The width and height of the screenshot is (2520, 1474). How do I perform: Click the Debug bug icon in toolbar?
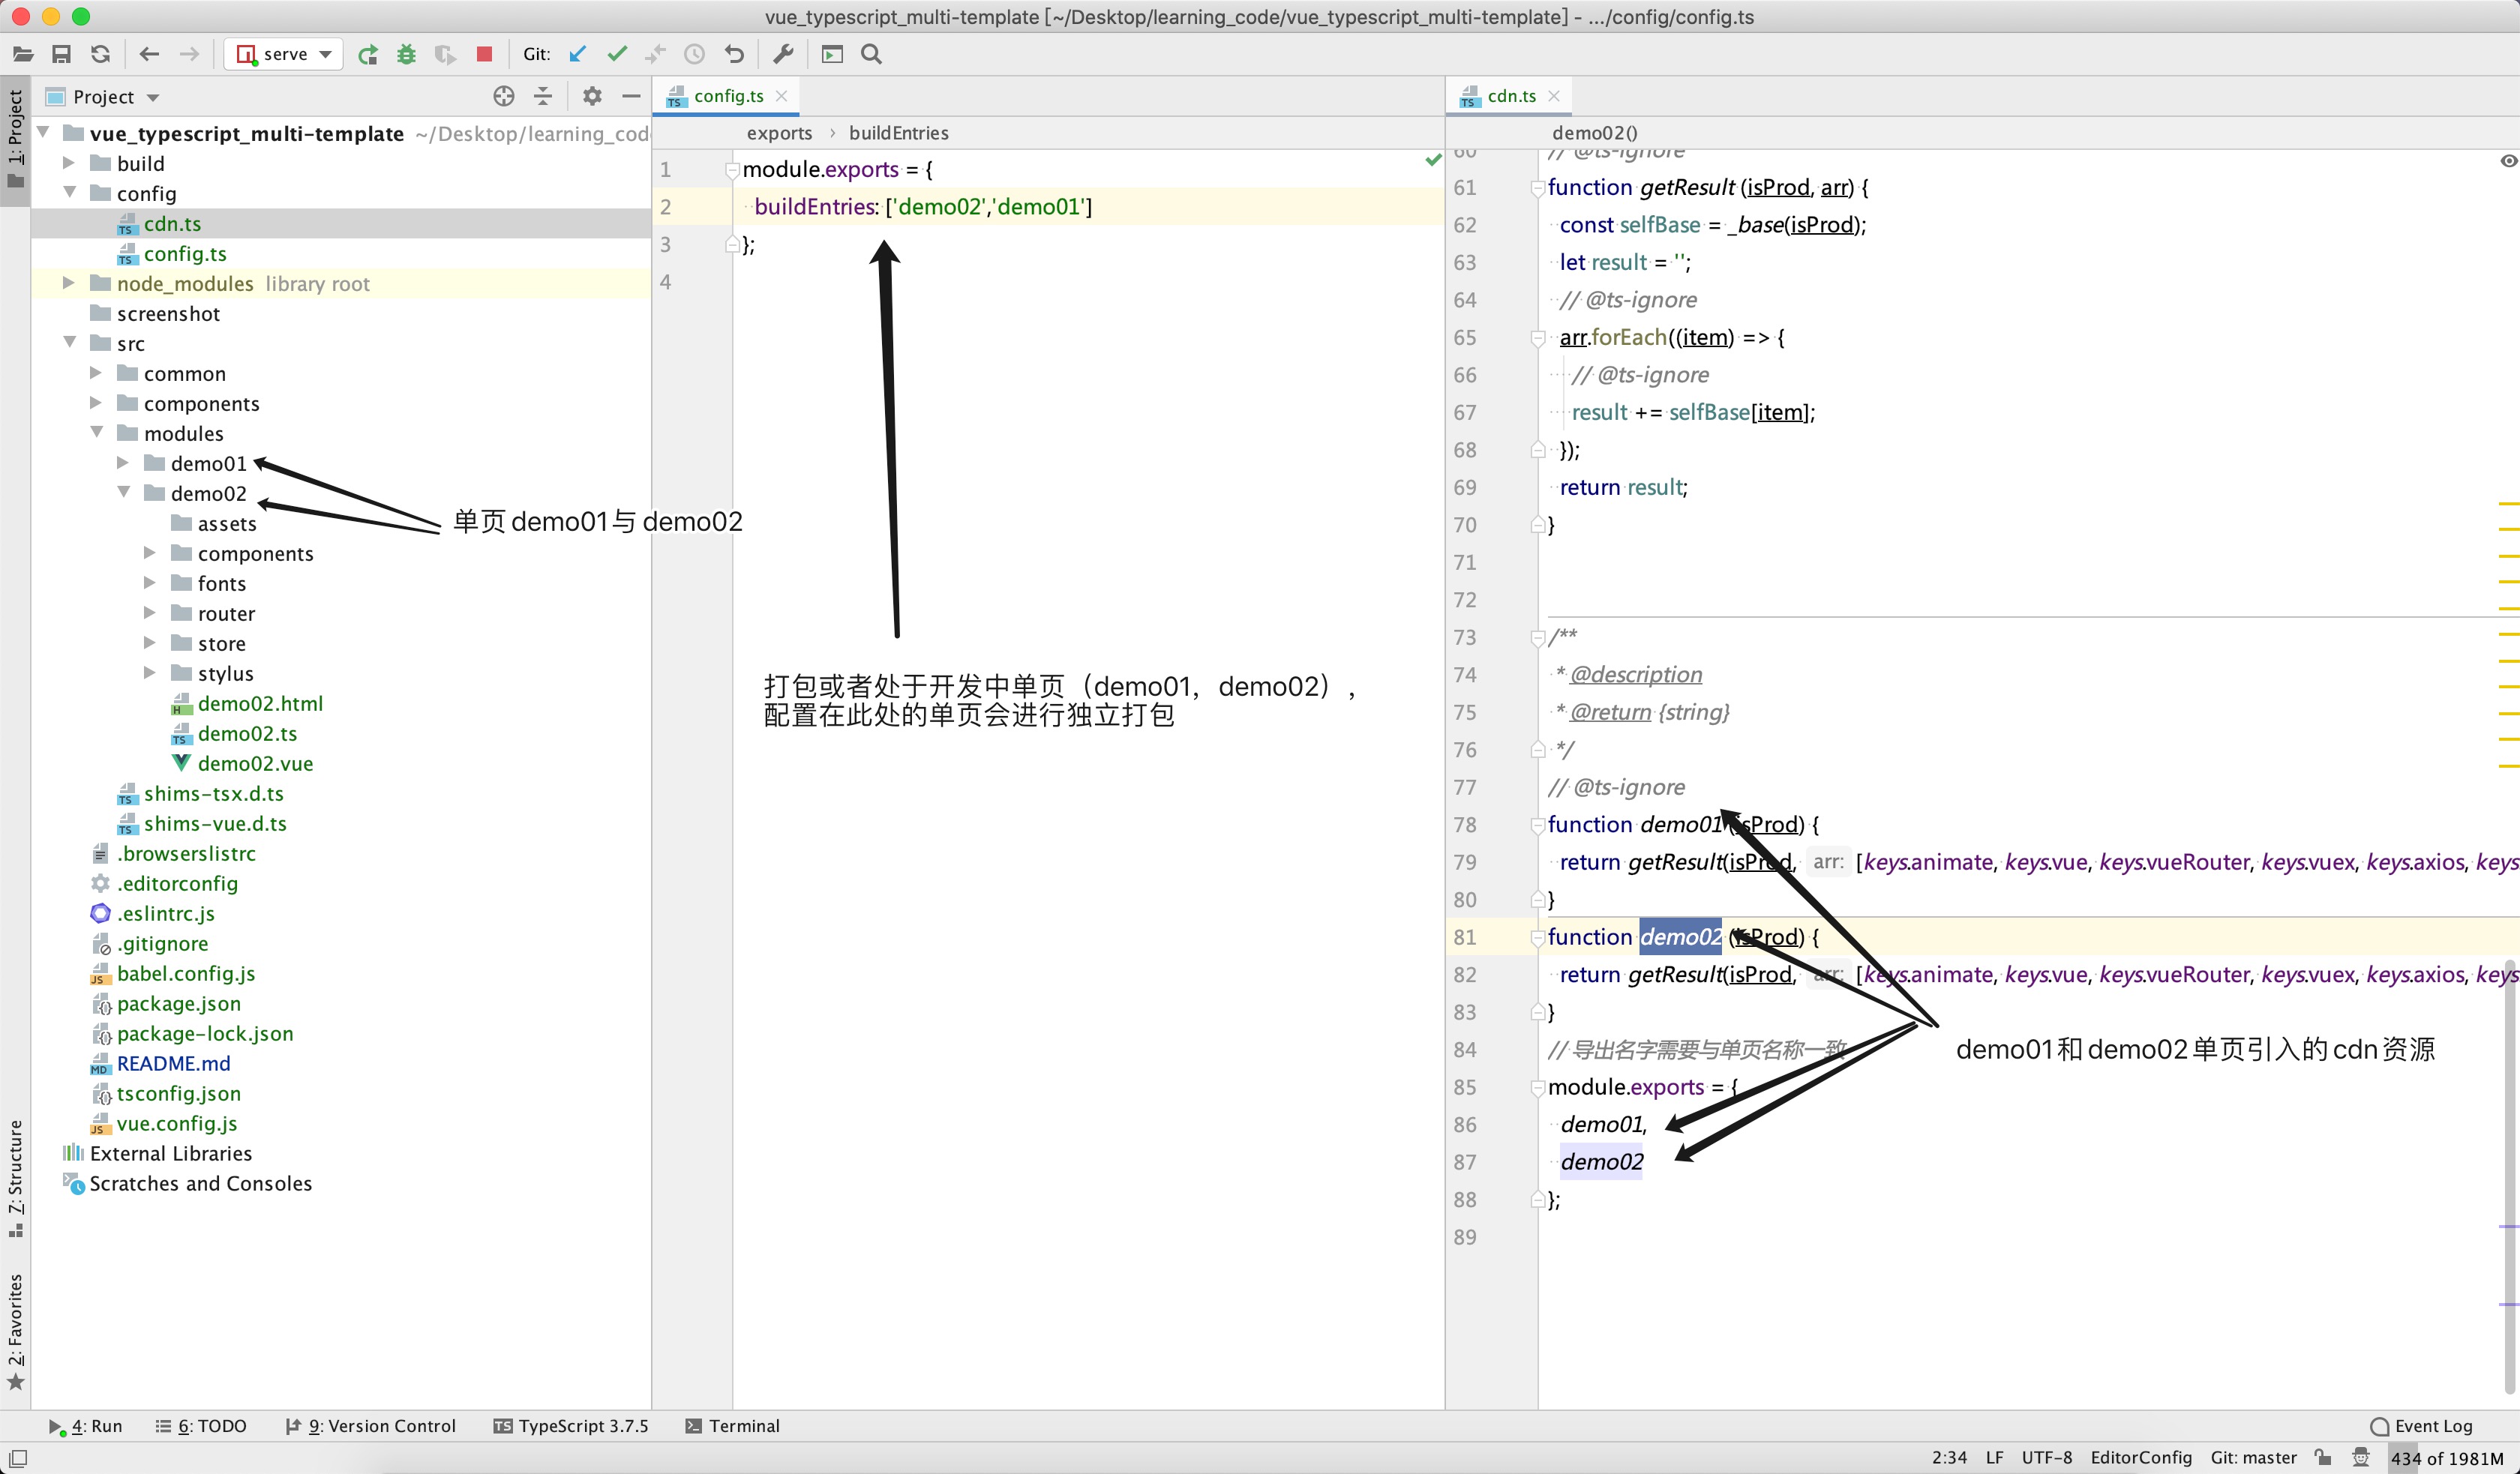pyautogui.click(x=406, y=54)
